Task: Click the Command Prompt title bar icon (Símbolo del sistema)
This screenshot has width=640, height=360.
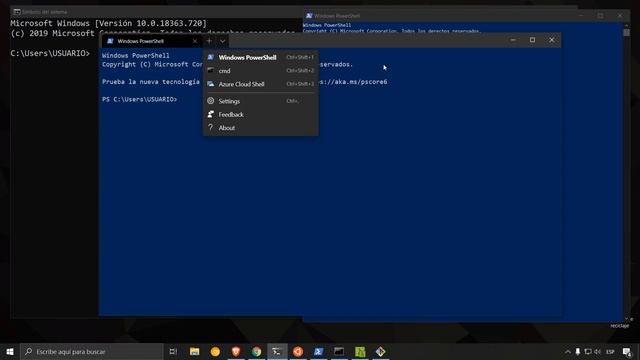Action: click(17, 12)
